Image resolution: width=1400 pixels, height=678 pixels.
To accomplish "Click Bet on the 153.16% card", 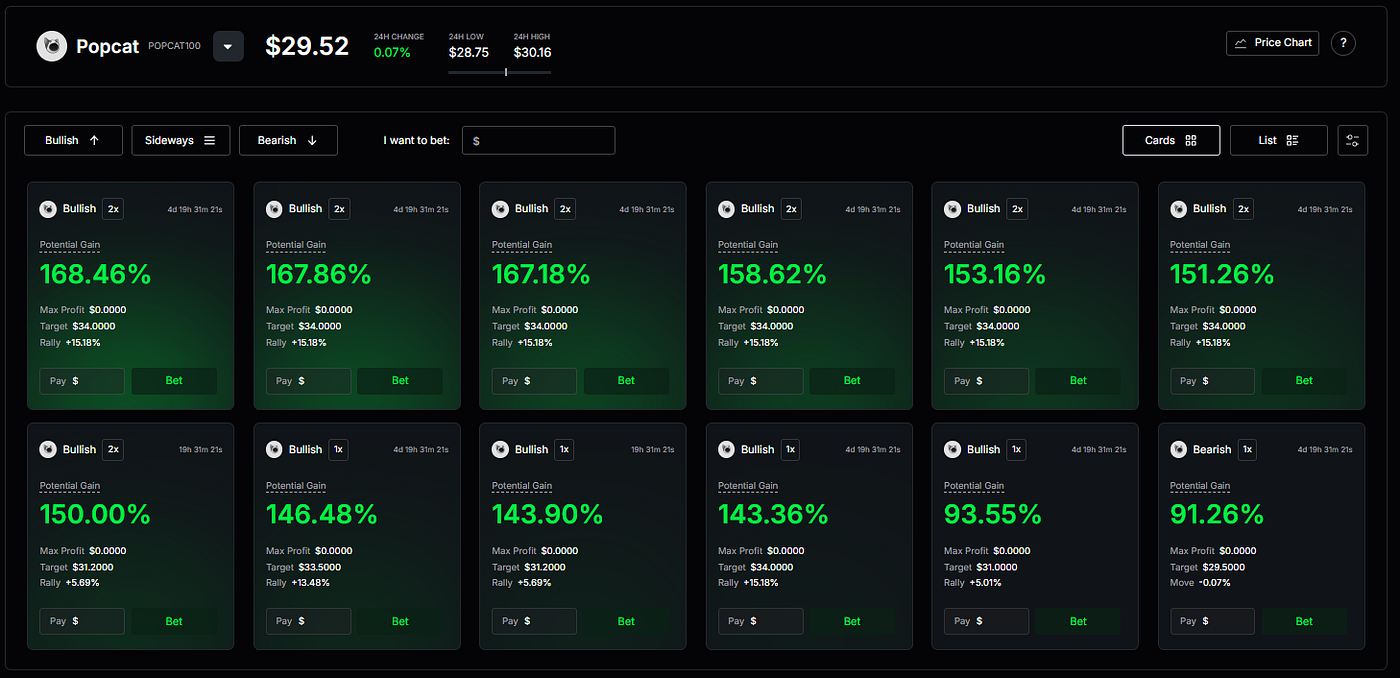I will coord(1078,380).
